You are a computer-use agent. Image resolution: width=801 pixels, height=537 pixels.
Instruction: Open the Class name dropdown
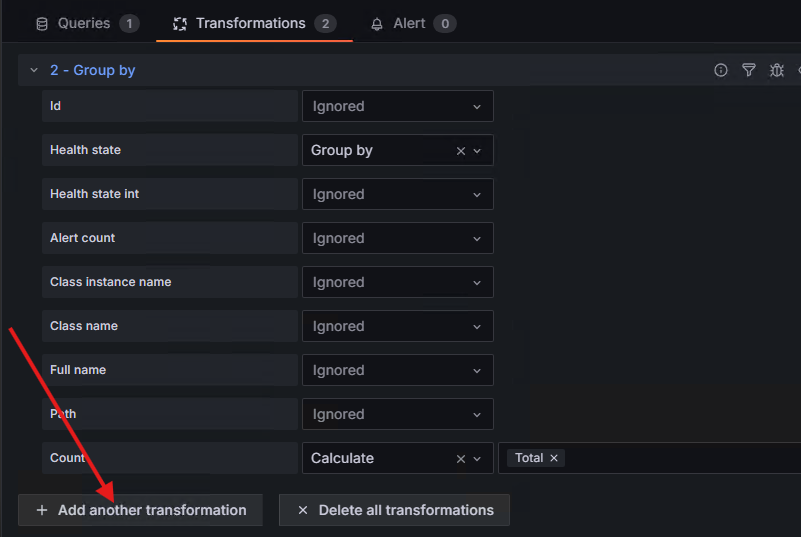click(397, 326)
